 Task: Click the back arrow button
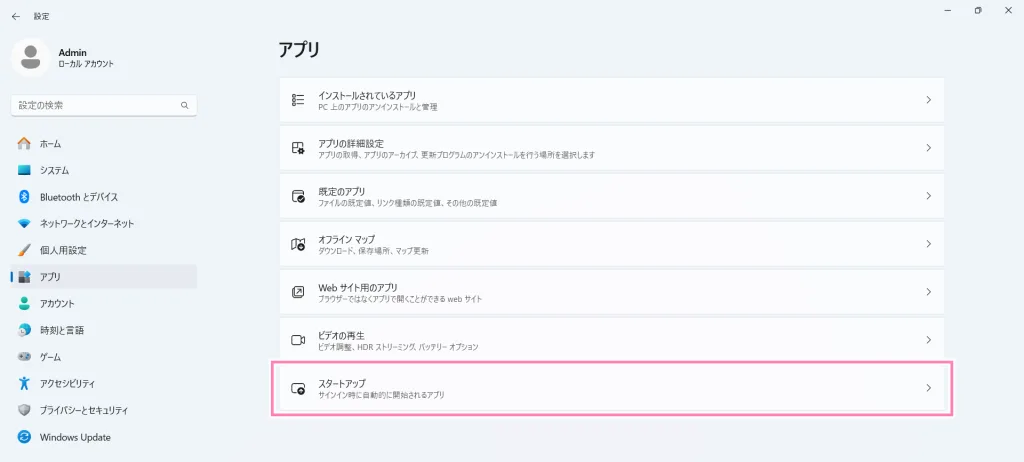tap(15, 16)
